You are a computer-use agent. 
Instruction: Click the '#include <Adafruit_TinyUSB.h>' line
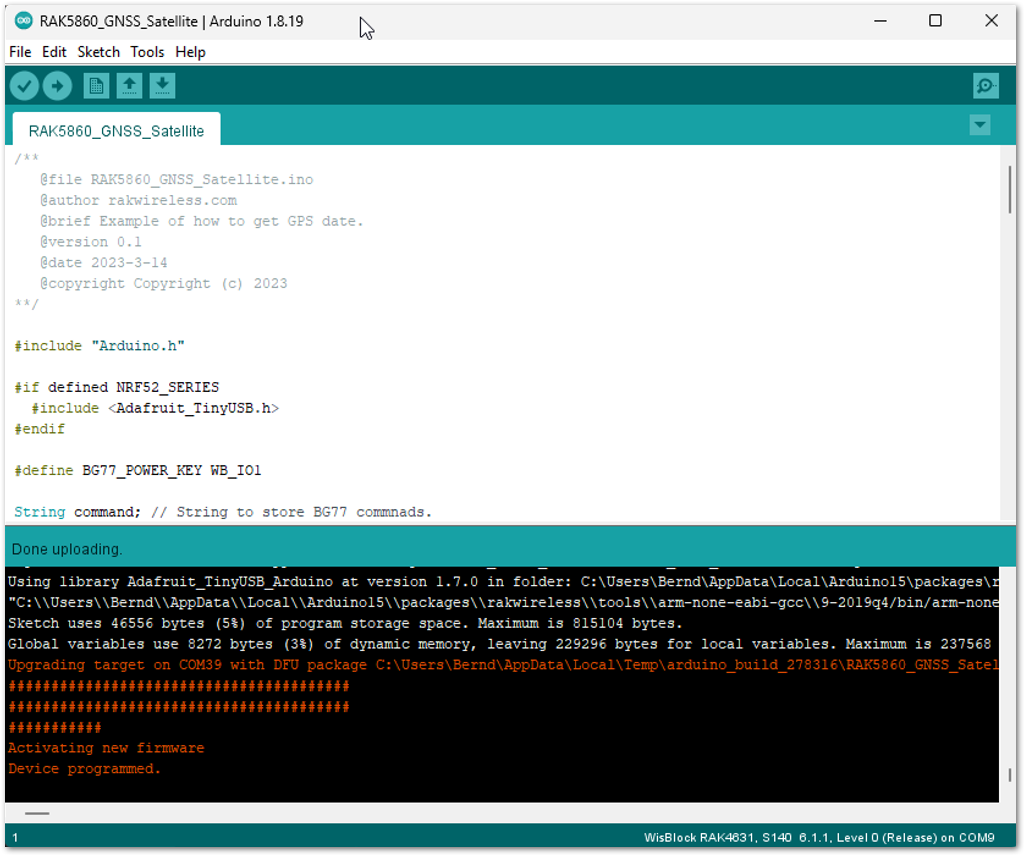(x=156, y=408)
